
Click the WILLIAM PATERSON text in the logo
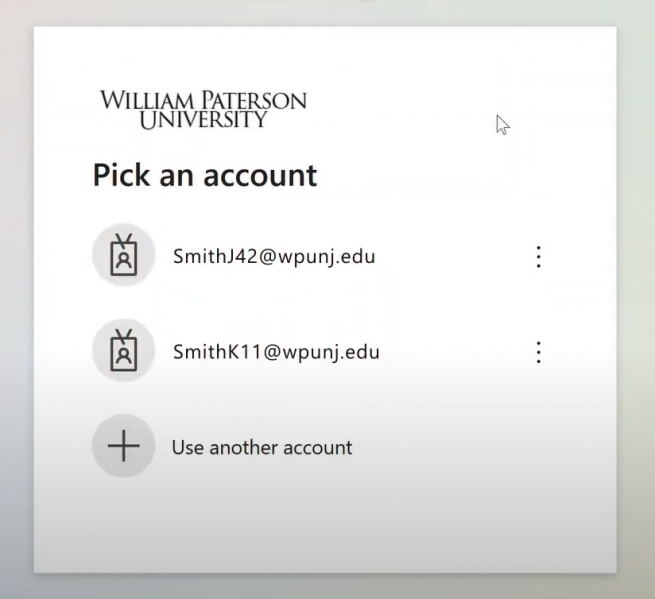[203, 101]
